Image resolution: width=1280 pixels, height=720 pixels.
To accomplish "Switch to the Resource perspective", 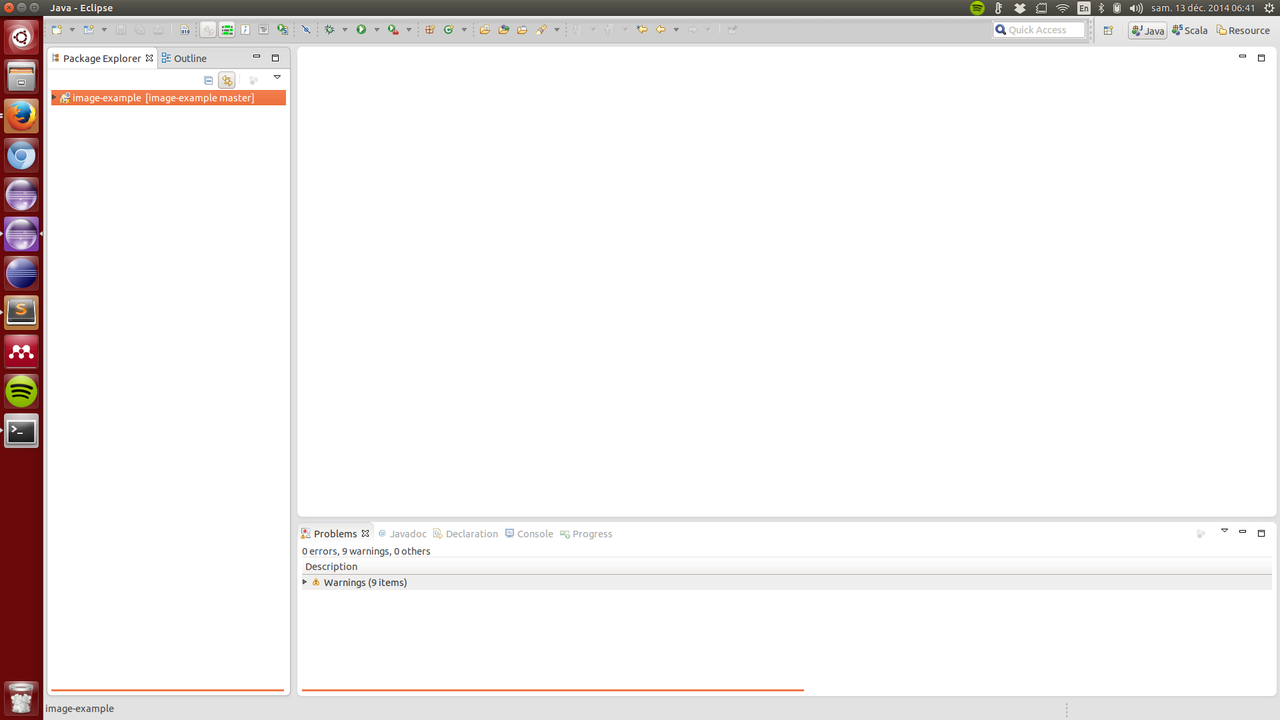I will pyautogui.click(x=1243, y=30).
